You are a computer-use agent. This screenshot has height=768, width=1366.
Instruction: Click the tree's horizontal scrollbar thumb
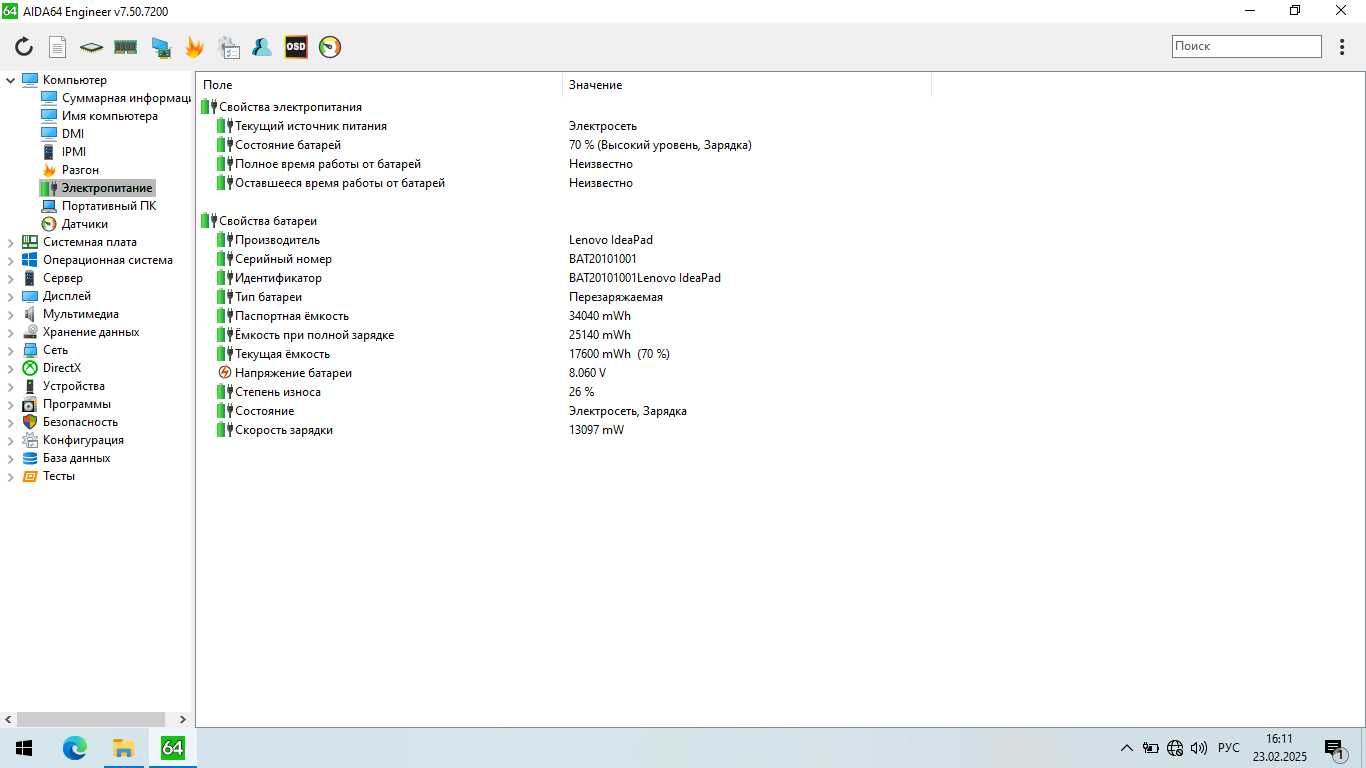[91, 719]
